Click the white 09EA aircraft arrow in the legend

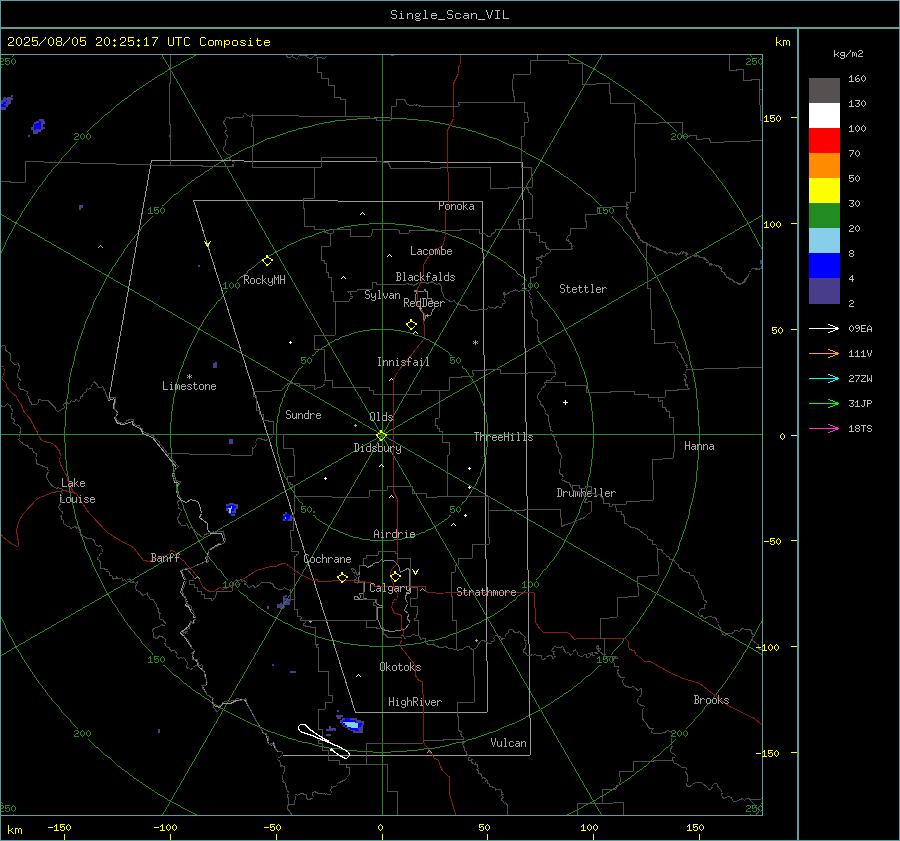coord(824,328)
